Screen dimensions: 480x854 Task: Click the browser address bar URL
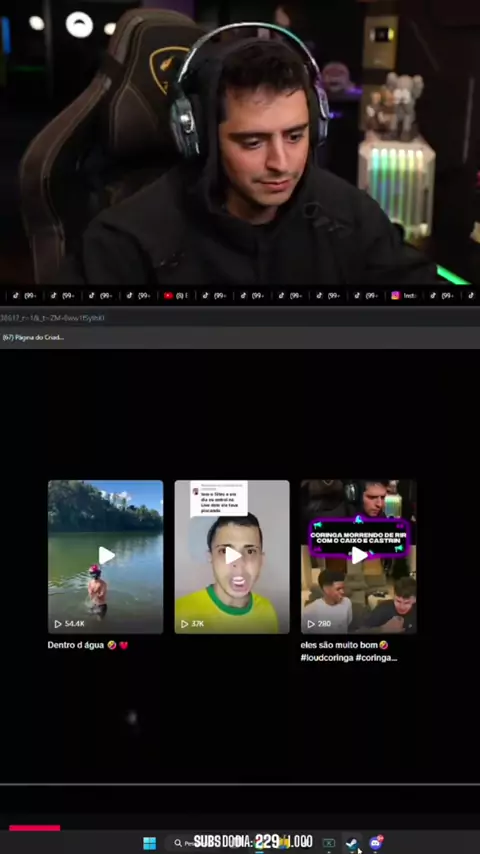pos(52,318)
